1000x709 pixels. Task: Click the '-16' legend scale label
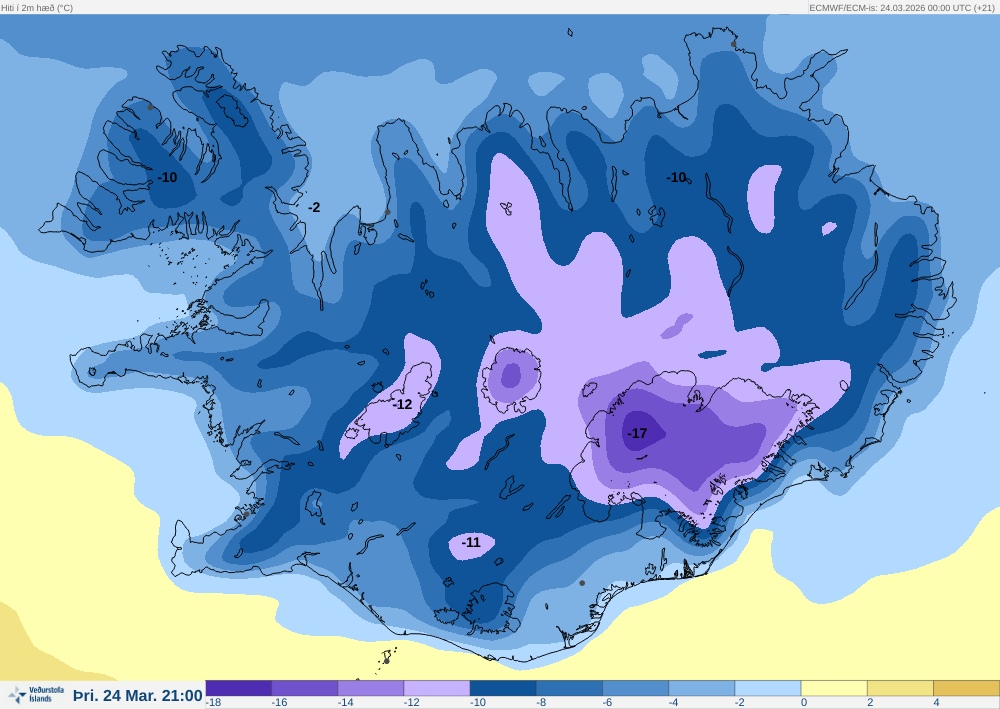point(279,703)
